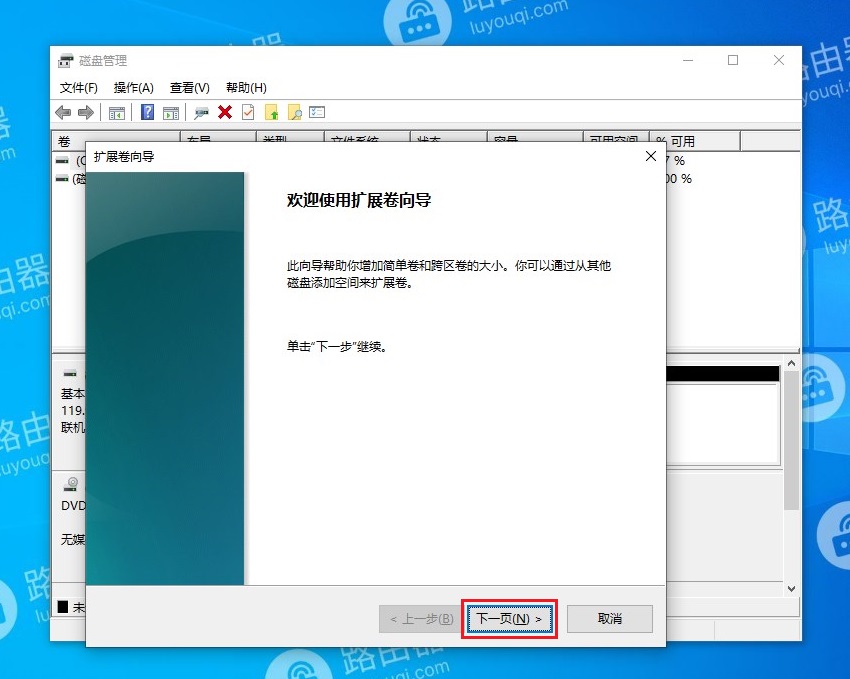The image size is (850, 679).
Task: Click the forward arrow toolbar icon
Action: click(86, 113)
